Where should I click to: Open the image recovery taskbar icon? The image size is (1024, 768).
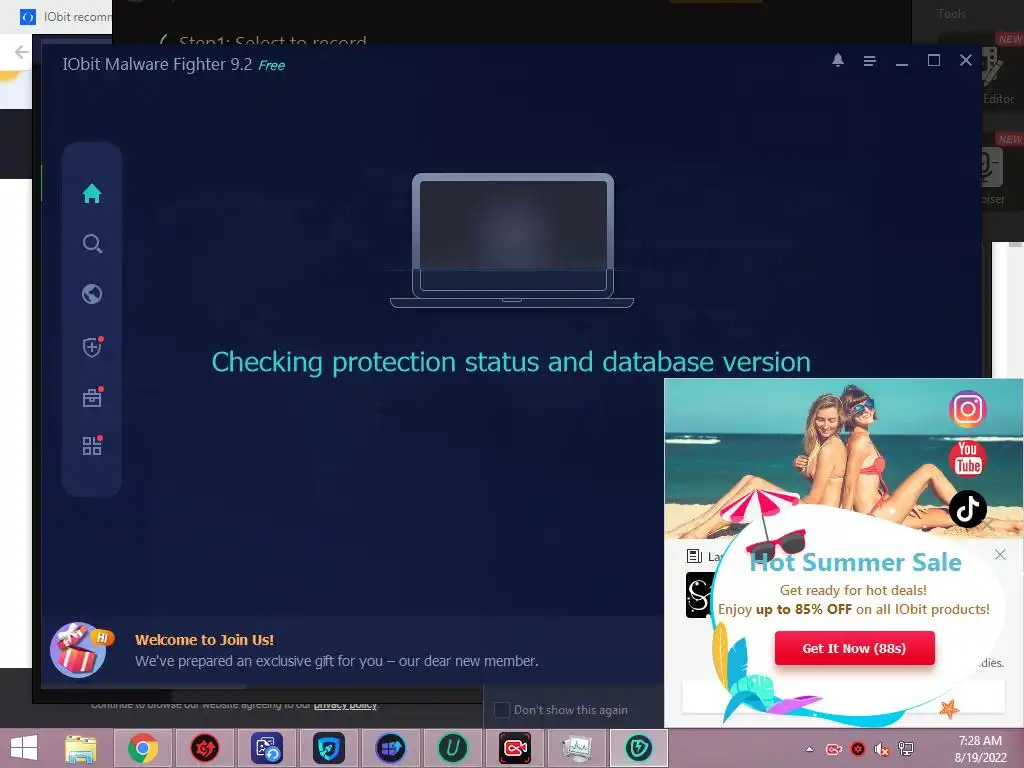coord(267,748)
